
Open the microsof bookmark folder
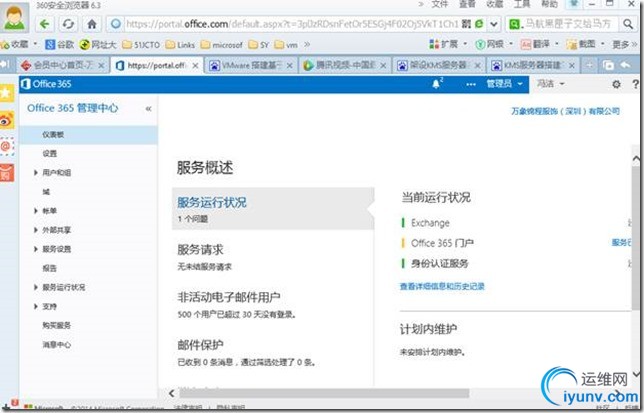(x=222, y=44)
